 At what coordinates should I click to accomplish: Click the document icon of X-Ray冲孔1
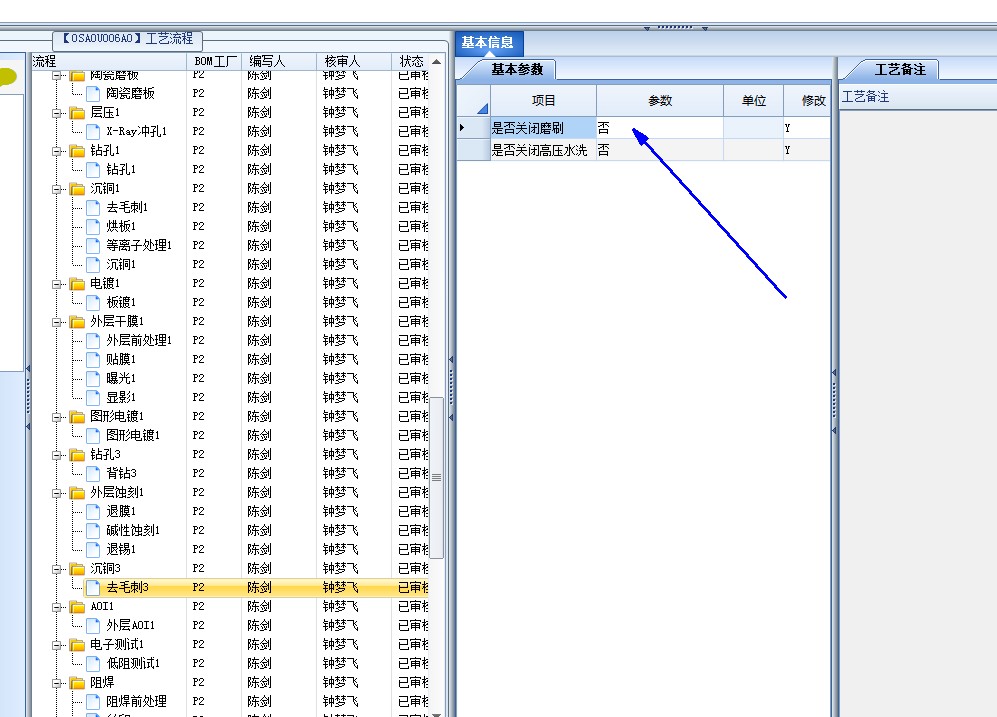pyautogui.click(x=93, y=132)
